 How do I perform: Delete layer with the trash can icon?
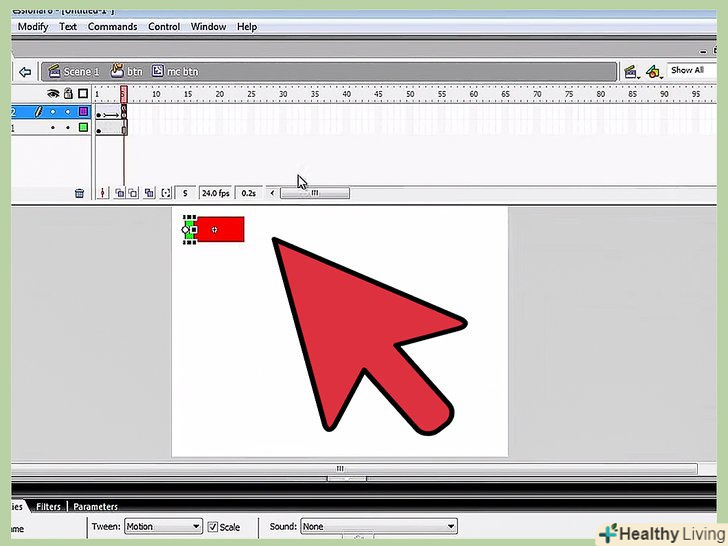pos(79,193)
